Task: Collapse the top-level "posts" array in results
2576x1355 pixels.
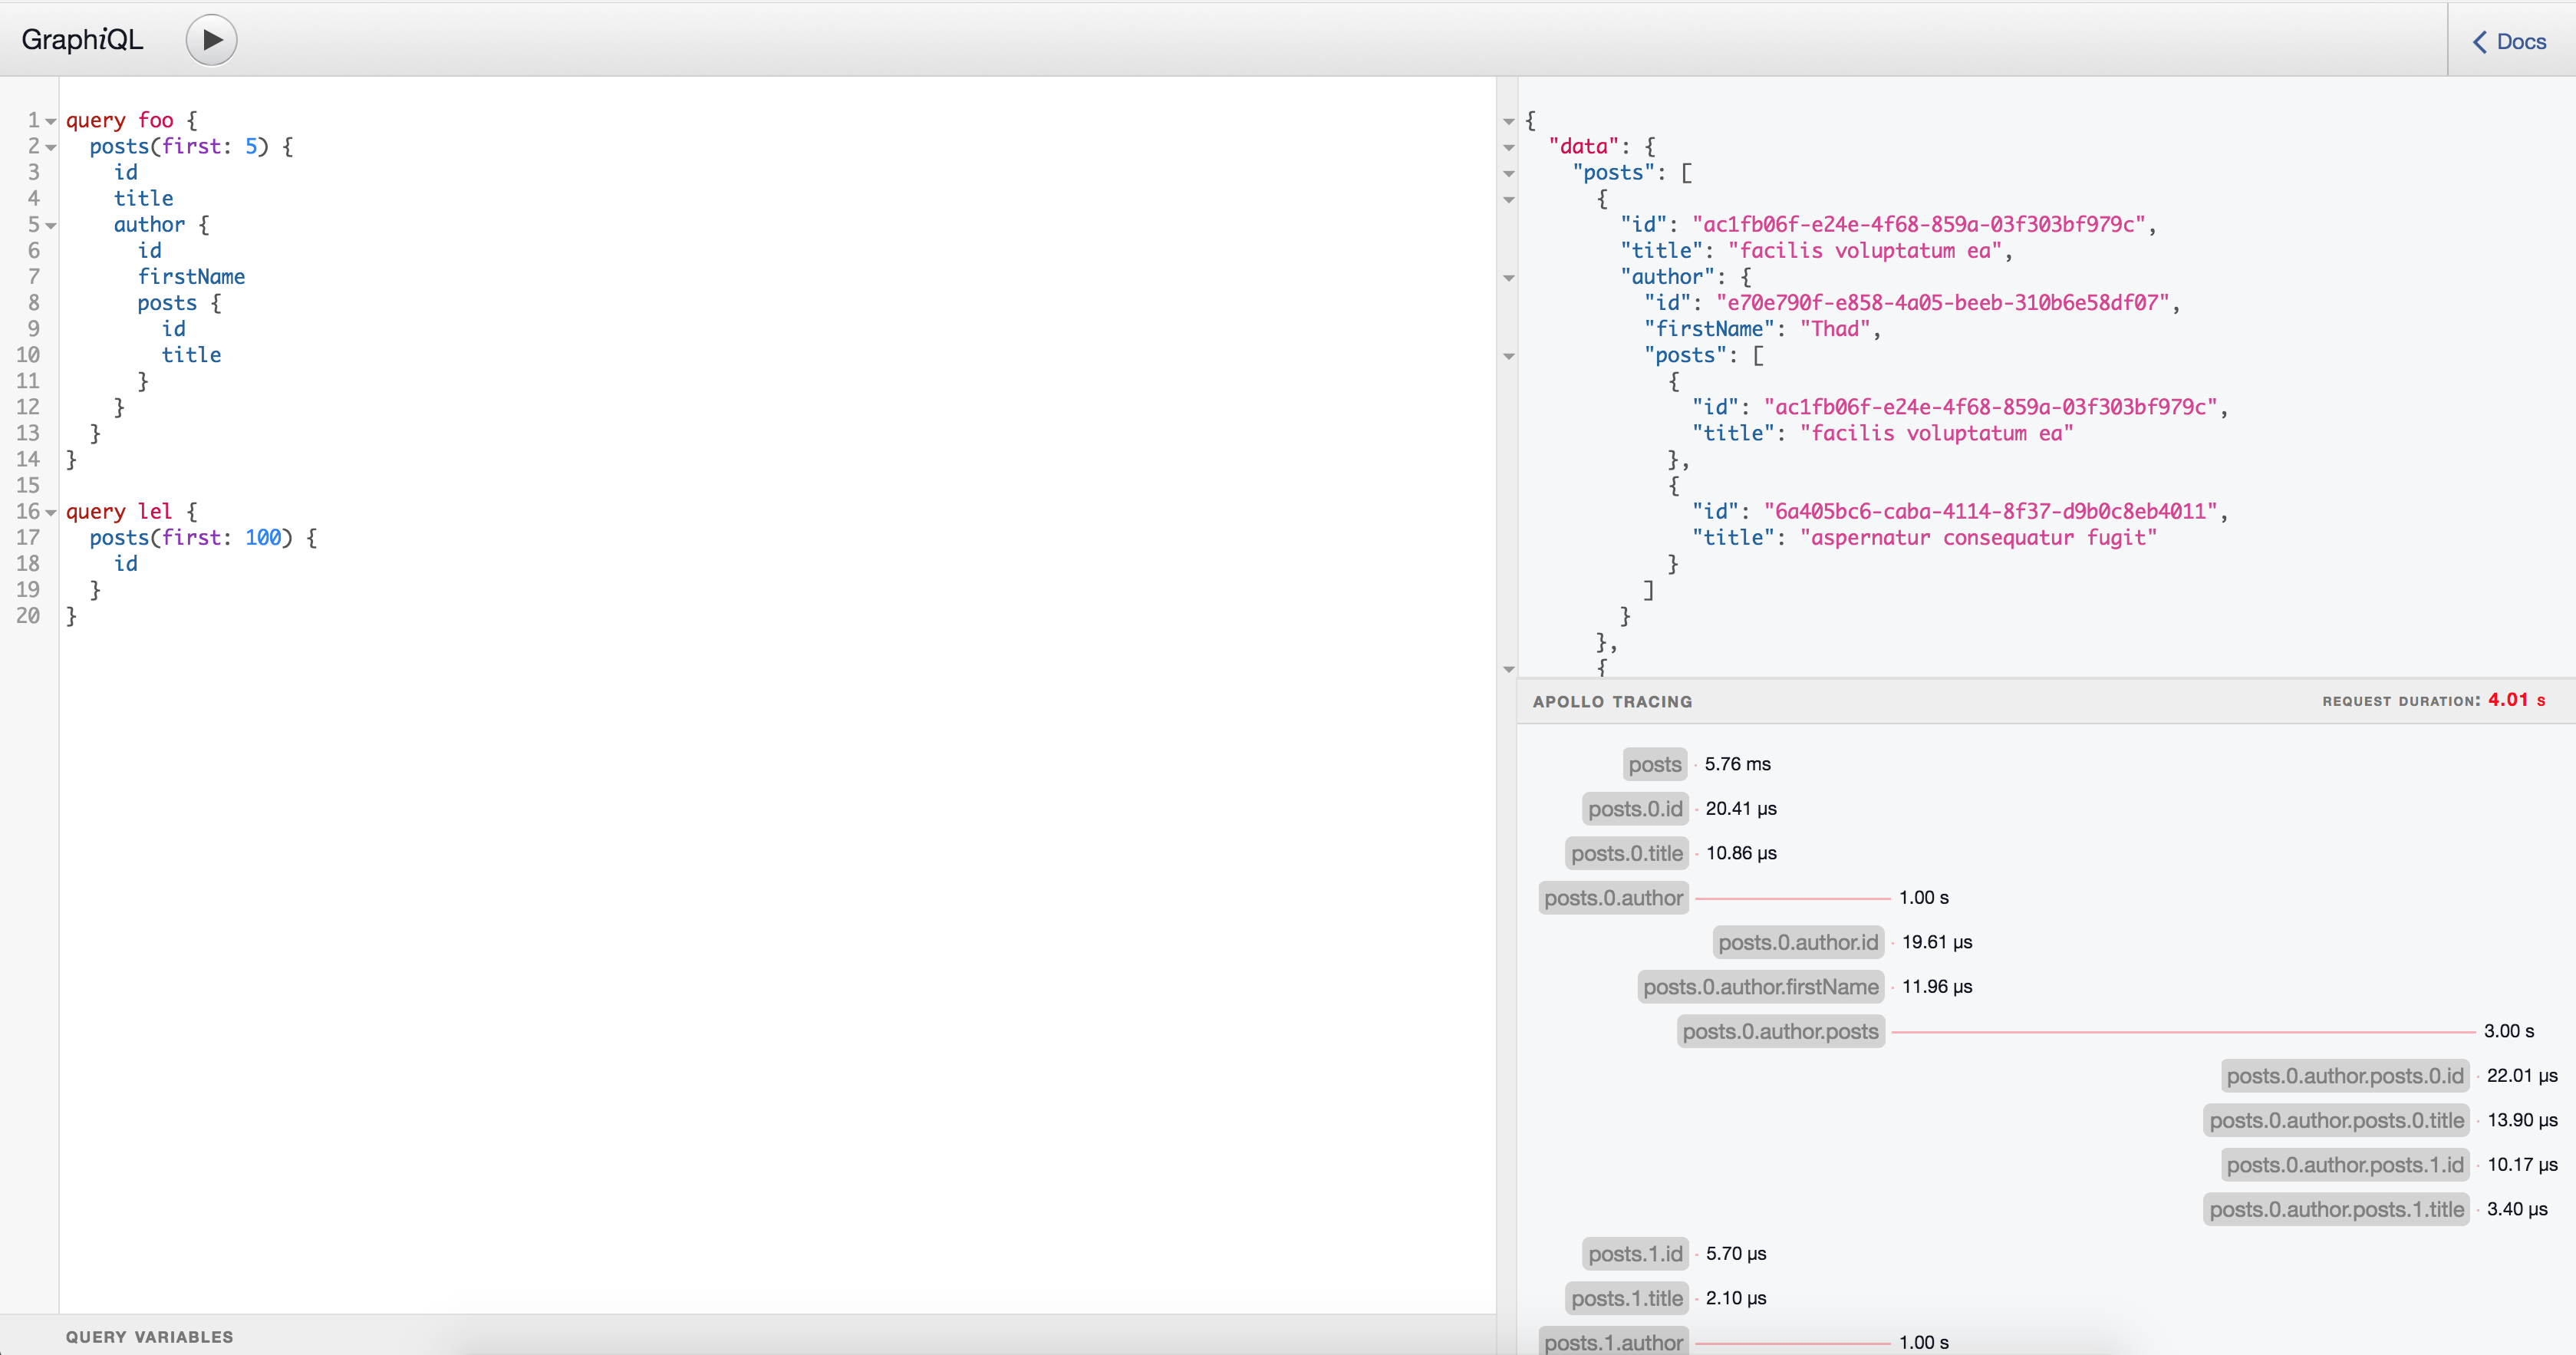Action: (x=1509, y=173)
